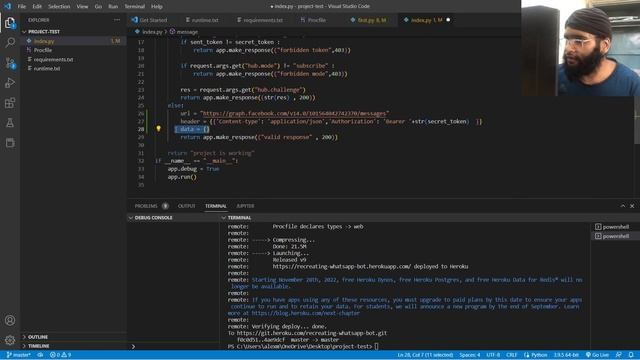Expand the TIMELINE section
Viewport: 640px width, 360px height.
(73, 346)
